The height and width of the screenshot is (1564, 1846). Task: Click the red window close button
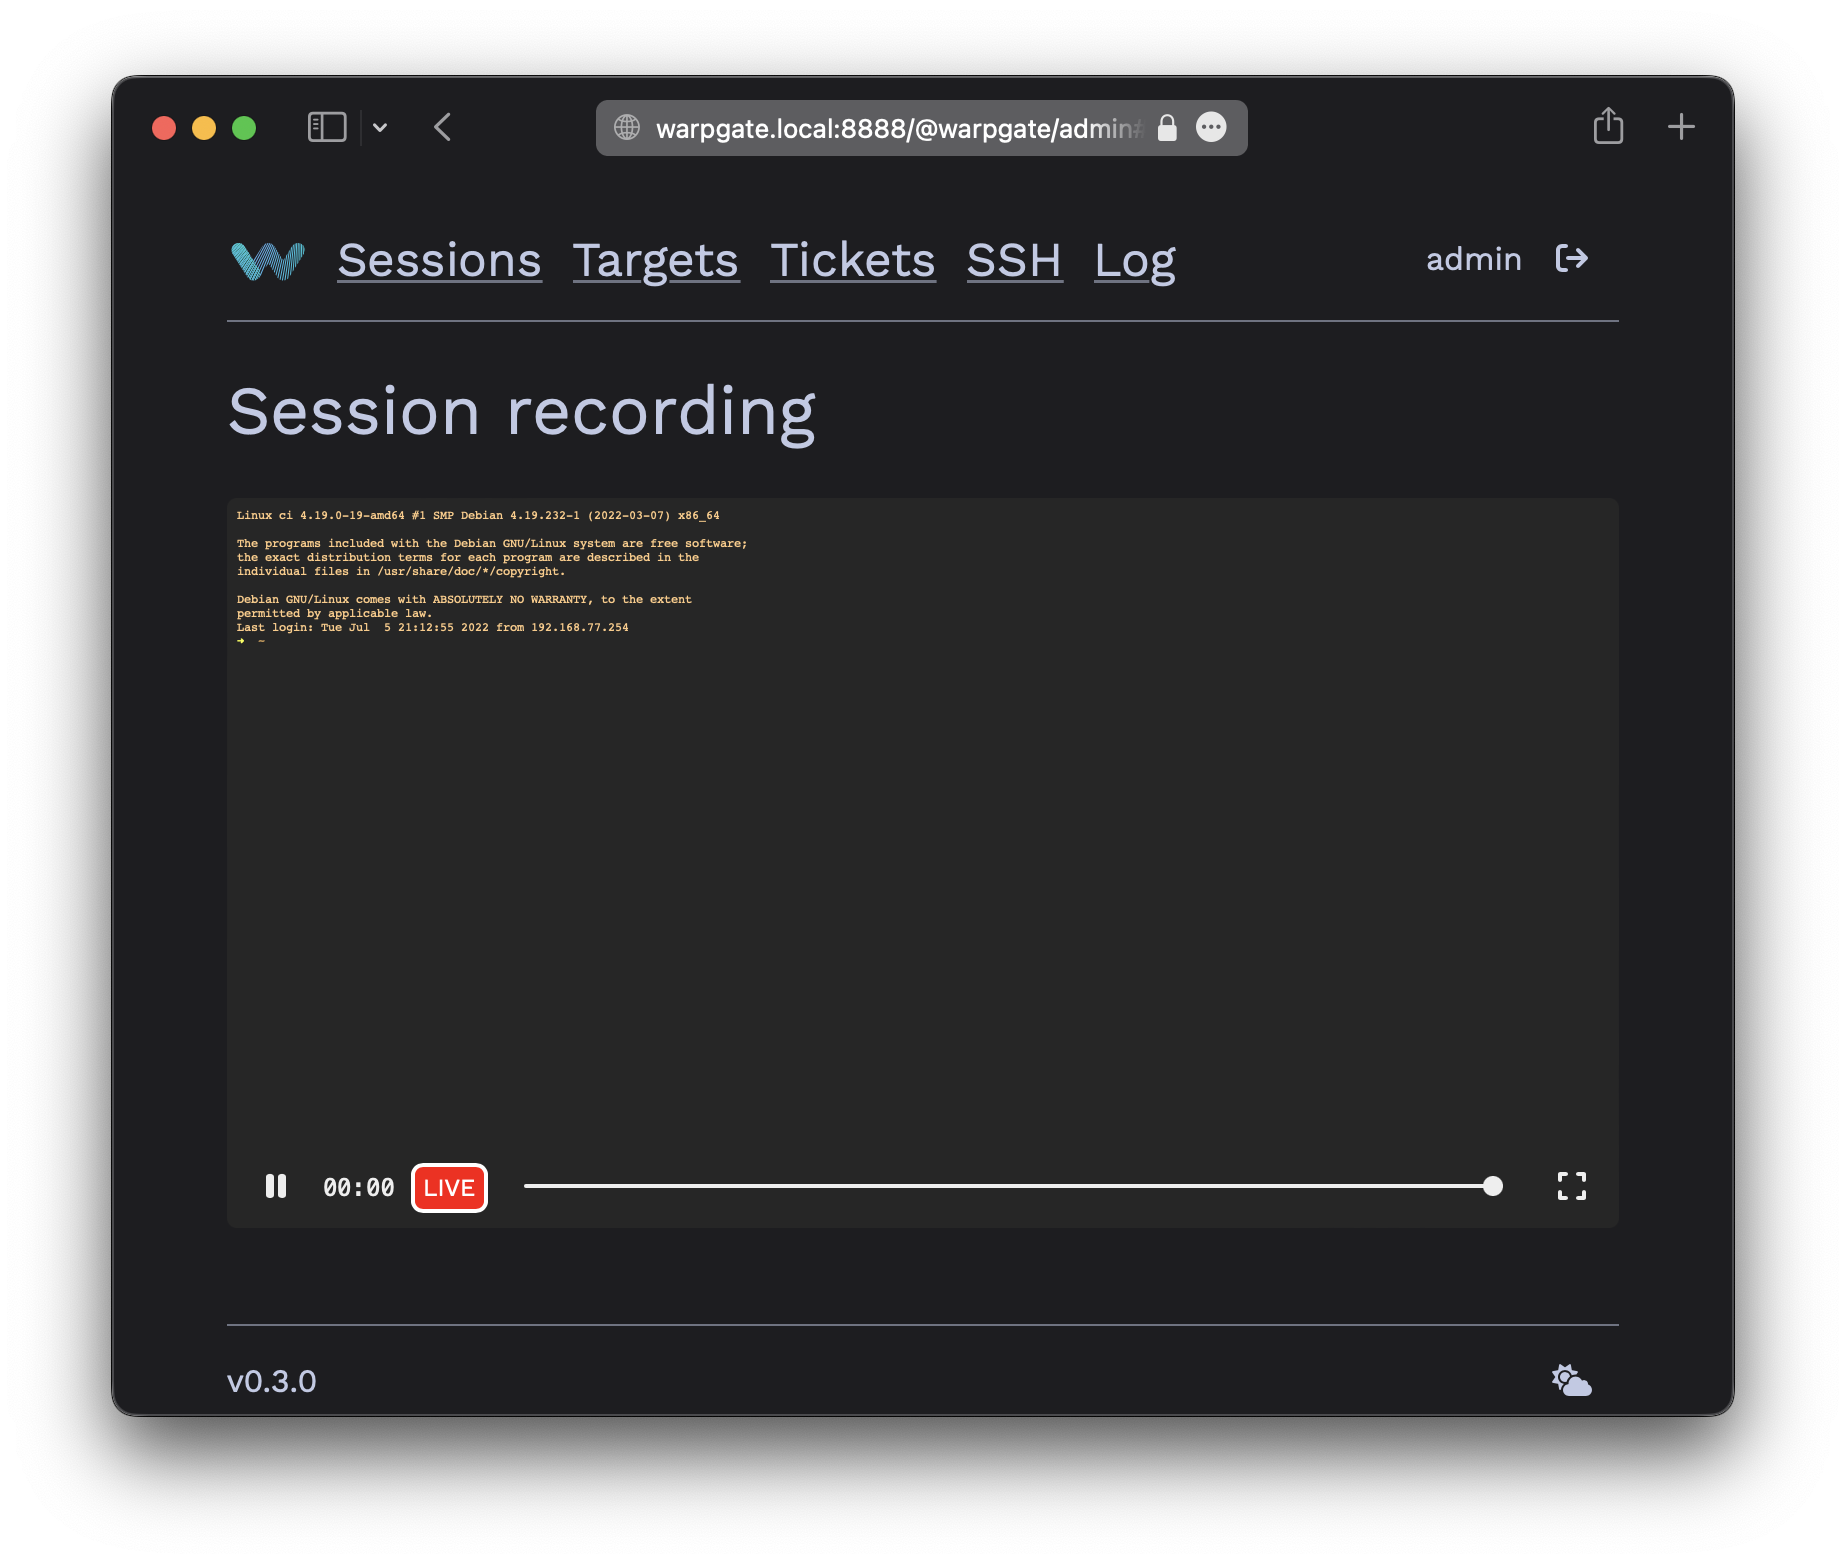[x=164, y=128]
